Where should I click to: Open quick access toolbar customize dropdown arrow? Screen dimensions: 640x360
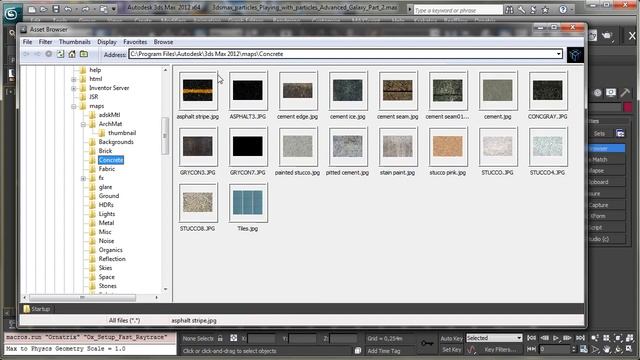point(114,9)
